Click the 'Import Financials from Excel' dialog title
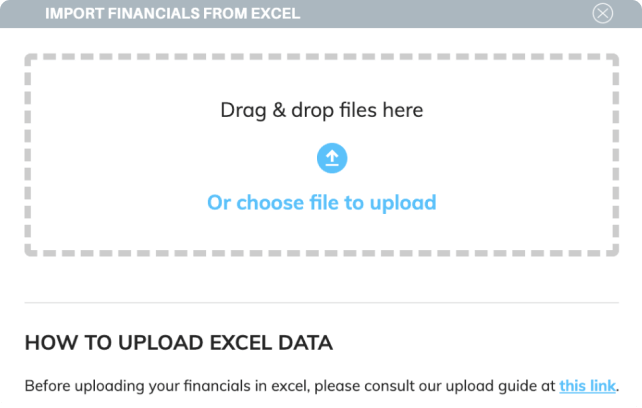Viewport: 642px width, 408px height. (172, 14)
